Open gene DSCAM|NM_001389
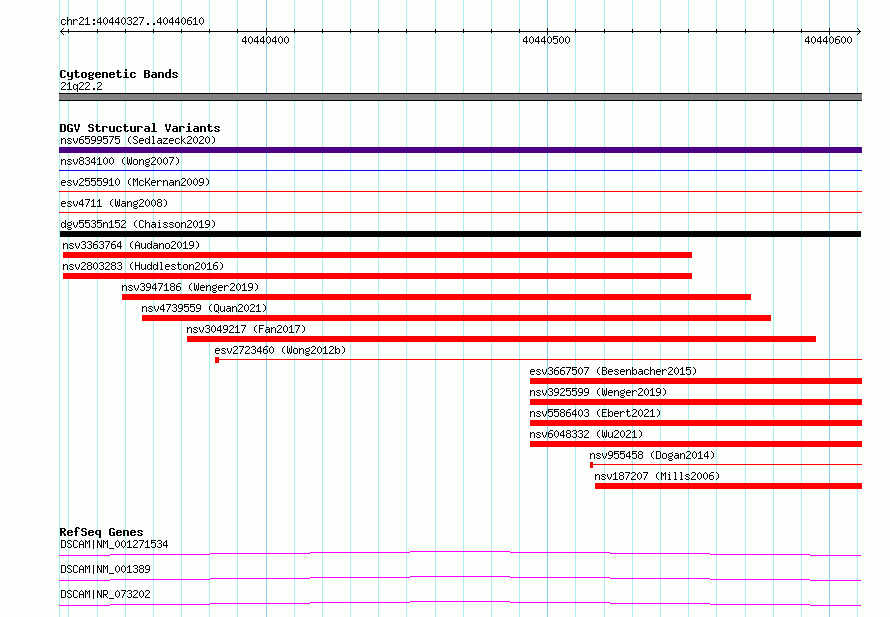This screenshot has width=890, height=617. coord(105,569)
